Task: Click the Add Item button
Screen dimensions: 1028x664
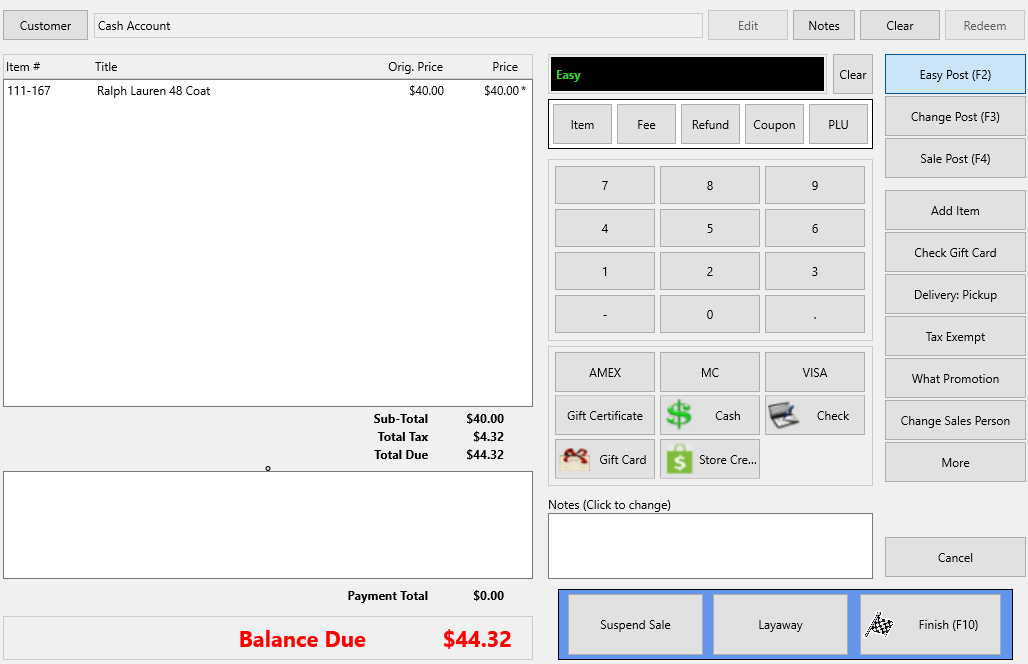Action: click(955, 210)
